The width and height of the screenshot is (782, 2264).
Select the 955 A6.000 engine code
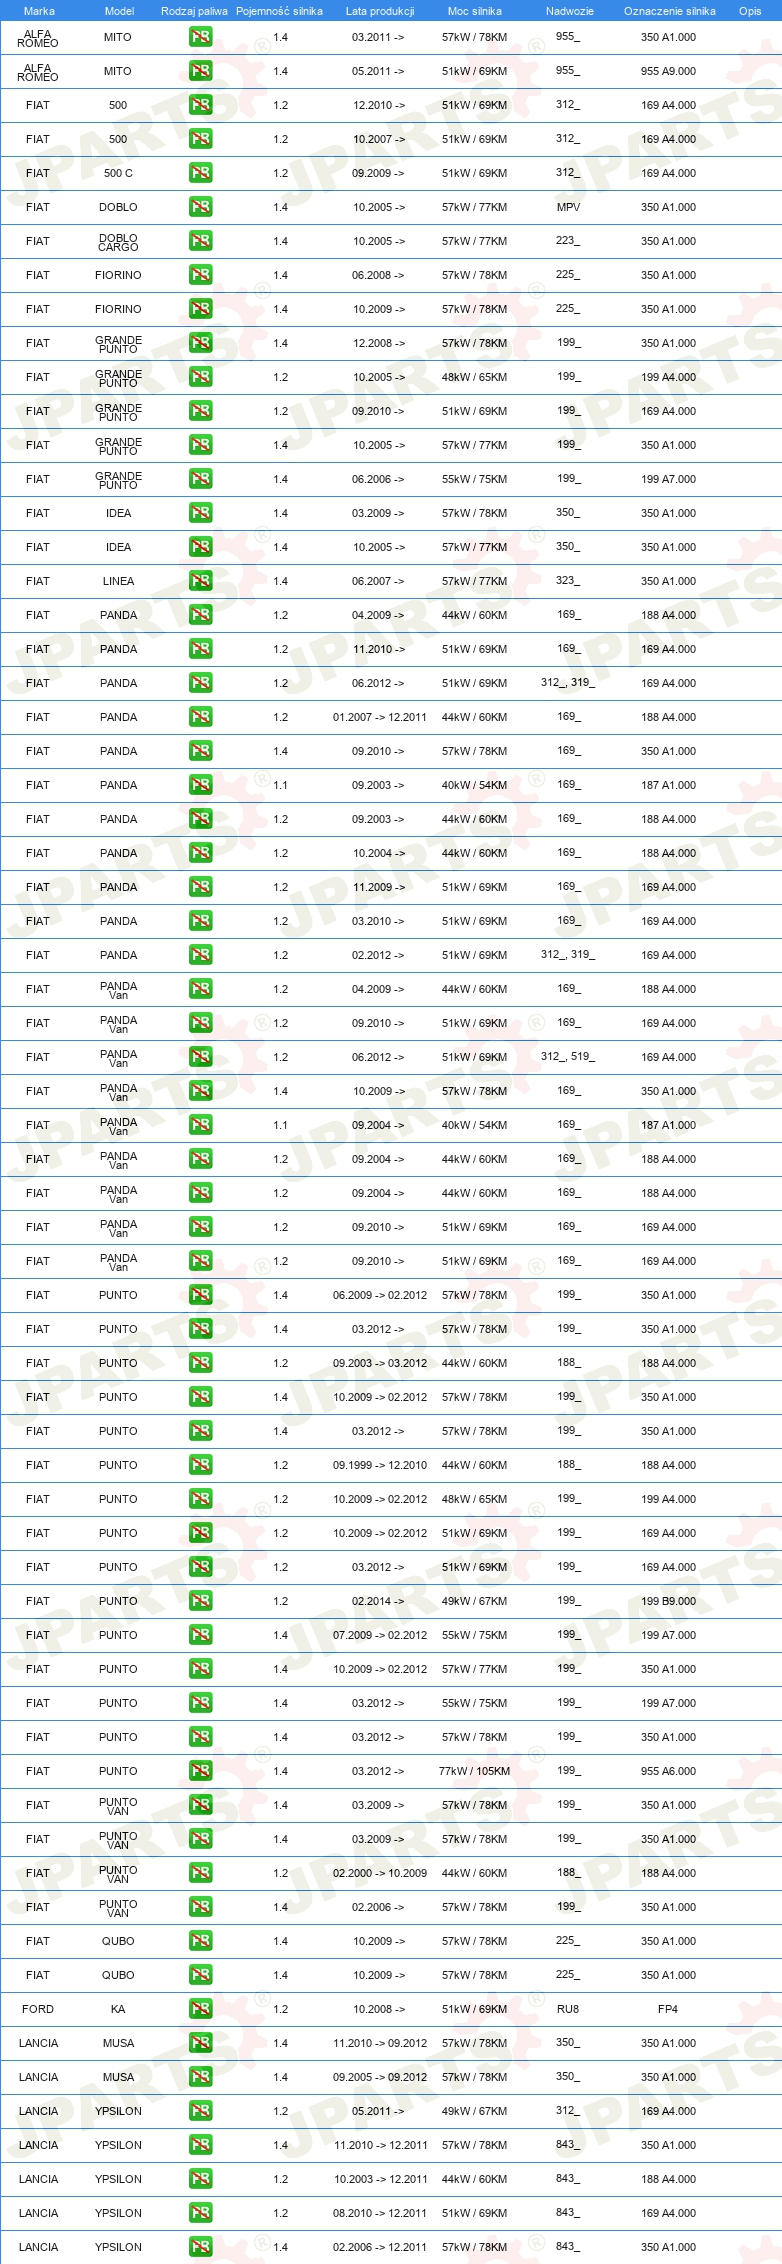click(x=668, y=1771)
